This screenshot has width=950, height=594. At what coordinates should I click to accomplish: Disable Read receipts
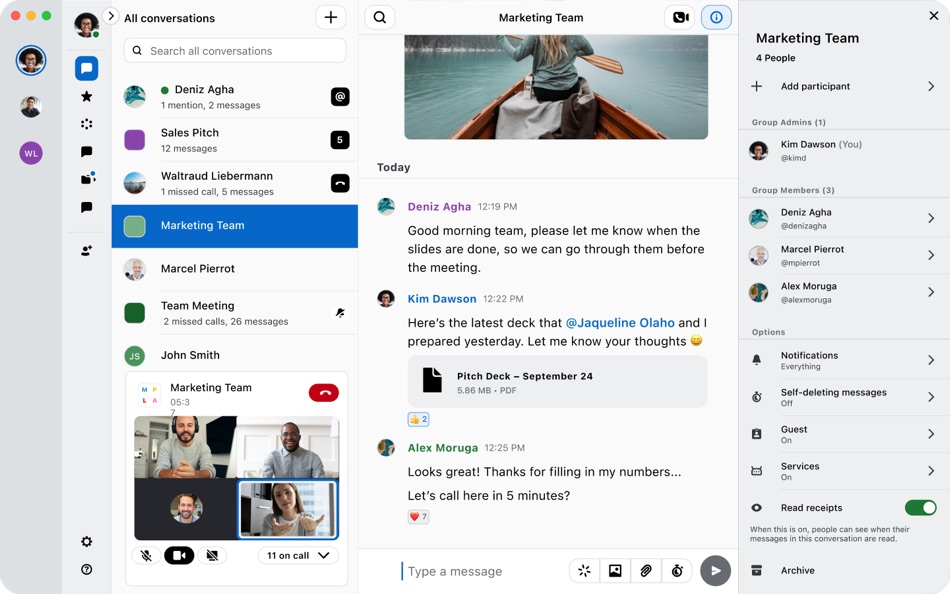point(921,507)
